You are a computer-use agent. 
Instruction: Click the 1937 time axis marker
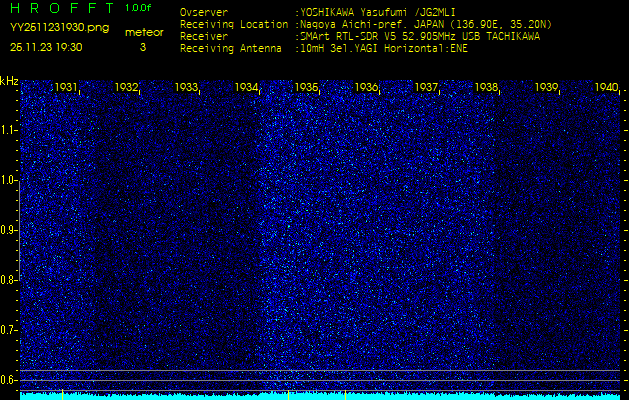[426, 87]
